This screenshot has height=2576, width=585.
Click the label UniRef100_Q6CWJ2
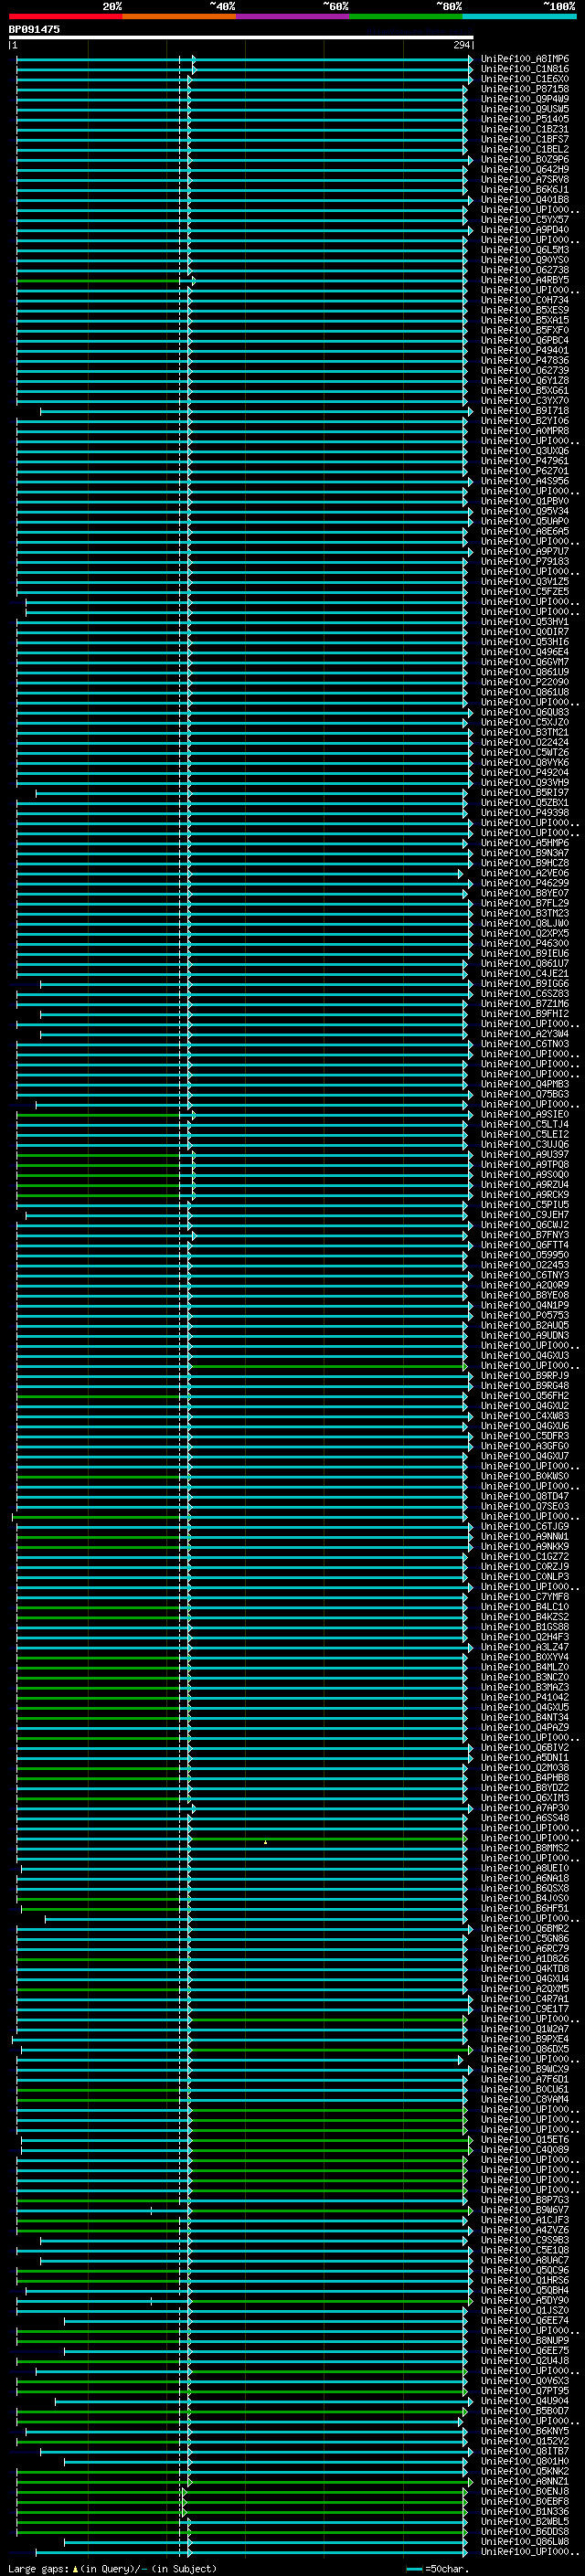coord(525,1225)
